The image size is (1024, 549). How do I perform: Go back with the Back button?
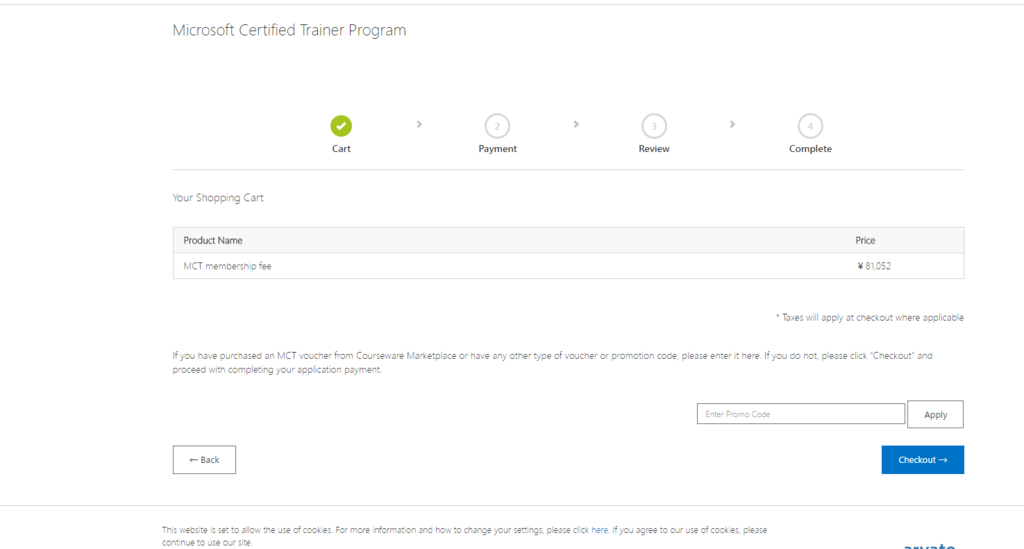[x=204, y=460]
